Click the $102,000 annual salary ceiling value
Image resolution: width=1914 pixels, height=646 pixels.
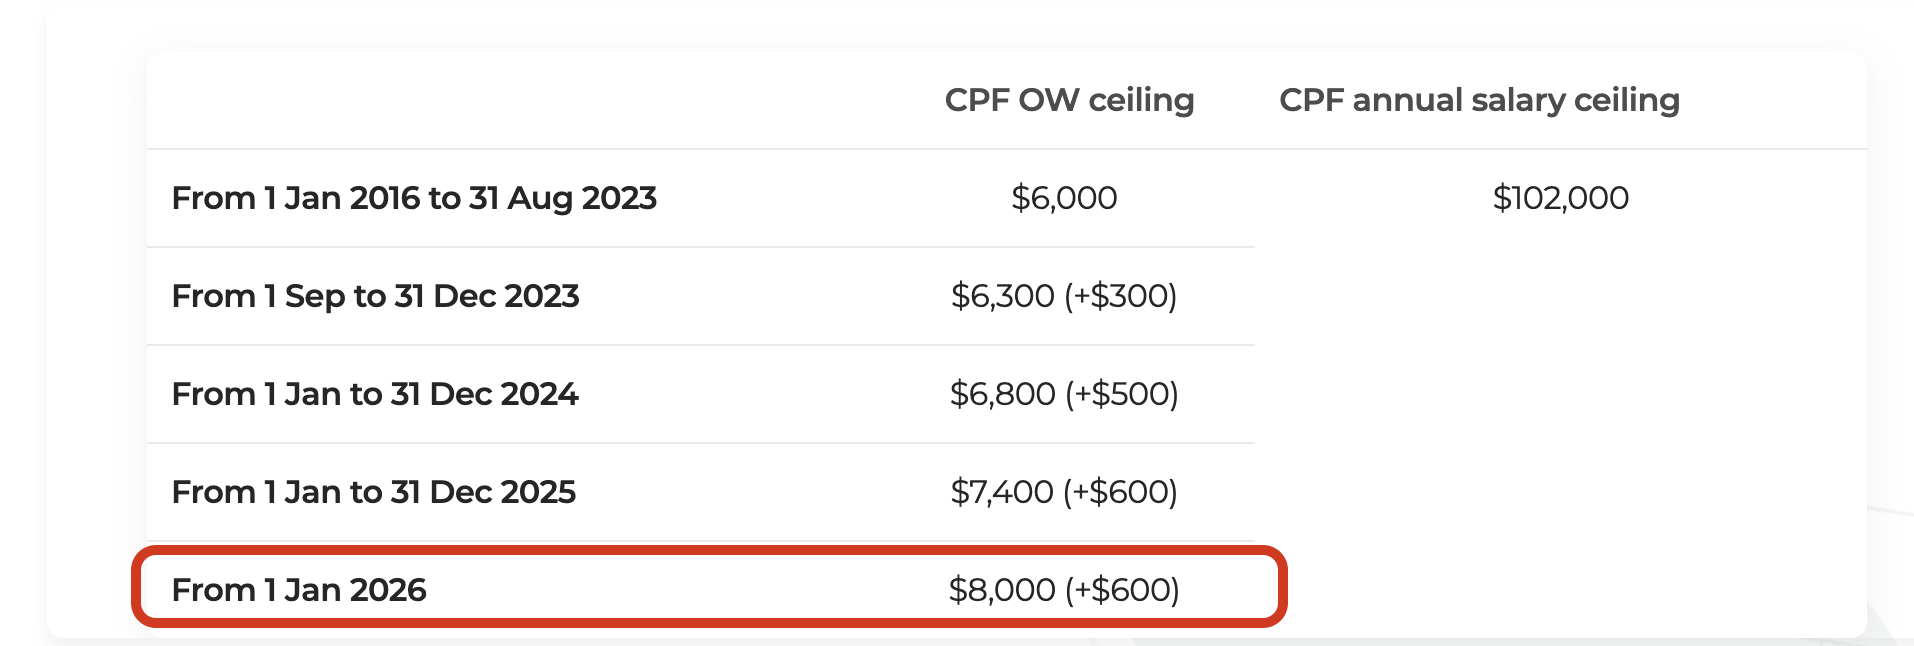[1560, 198]
